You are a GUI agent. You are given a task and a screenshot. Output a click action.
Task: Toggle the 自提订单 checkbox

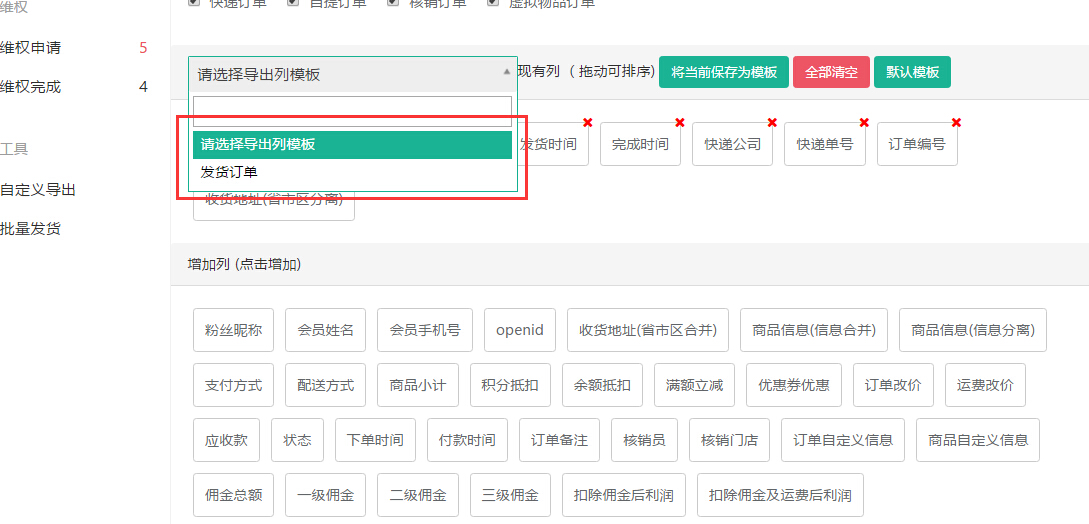click(293, 3)
